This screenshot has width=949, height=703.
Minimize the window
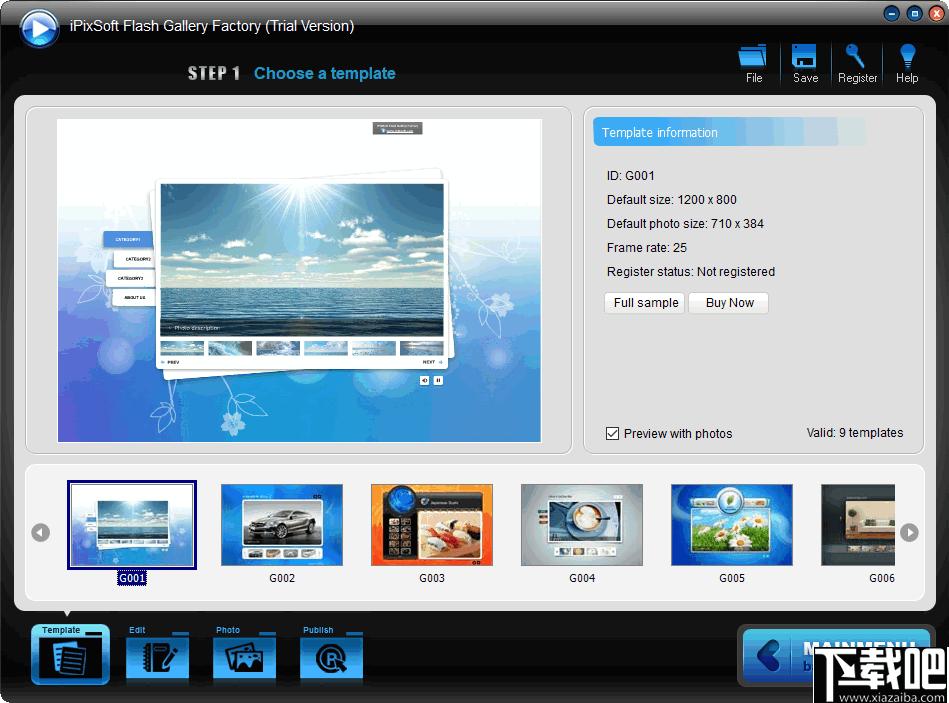click(892, 13)
